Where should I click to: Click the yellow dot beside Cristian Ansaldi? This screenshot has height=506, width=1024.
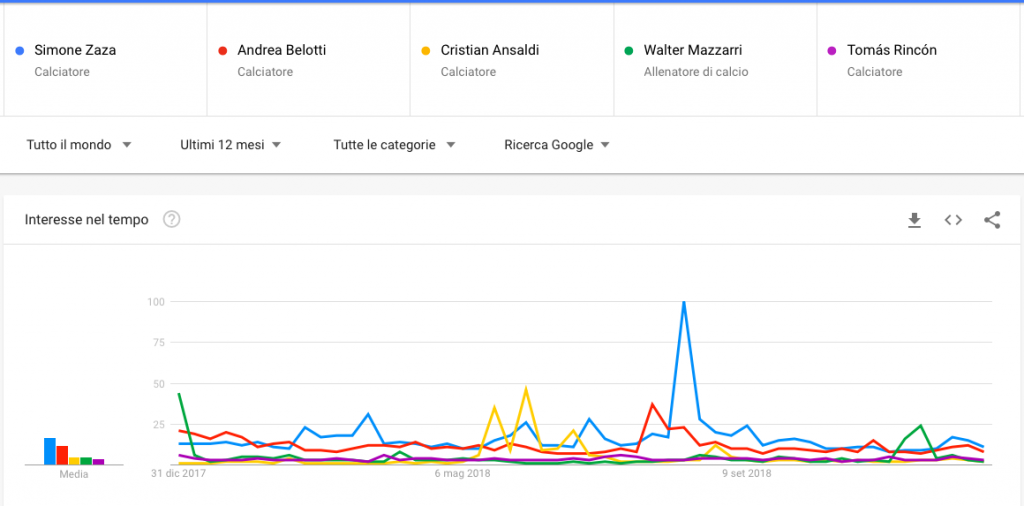coord(426,50)
